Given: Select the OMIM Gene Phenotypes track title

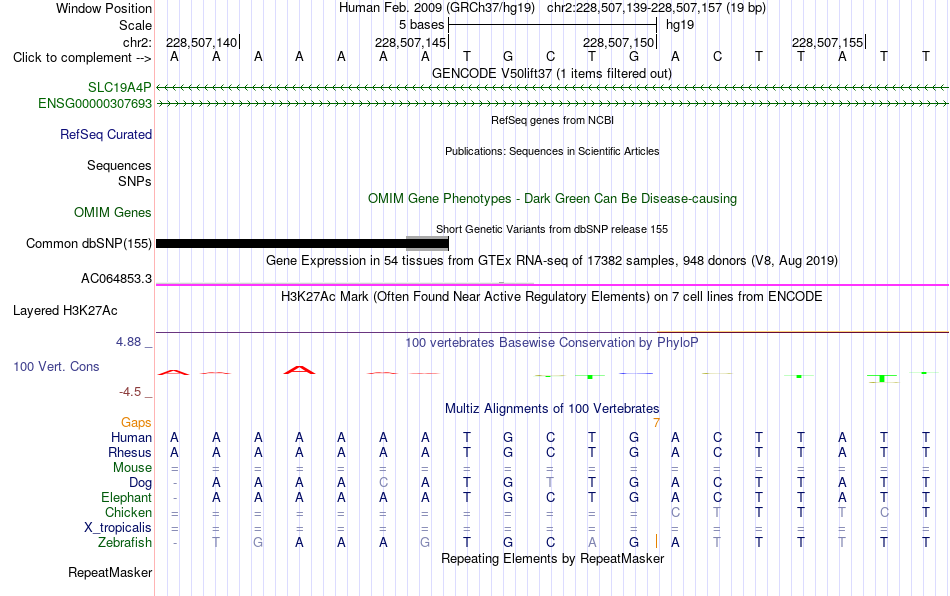Looking at the screenshot, I should coord(552,199).
